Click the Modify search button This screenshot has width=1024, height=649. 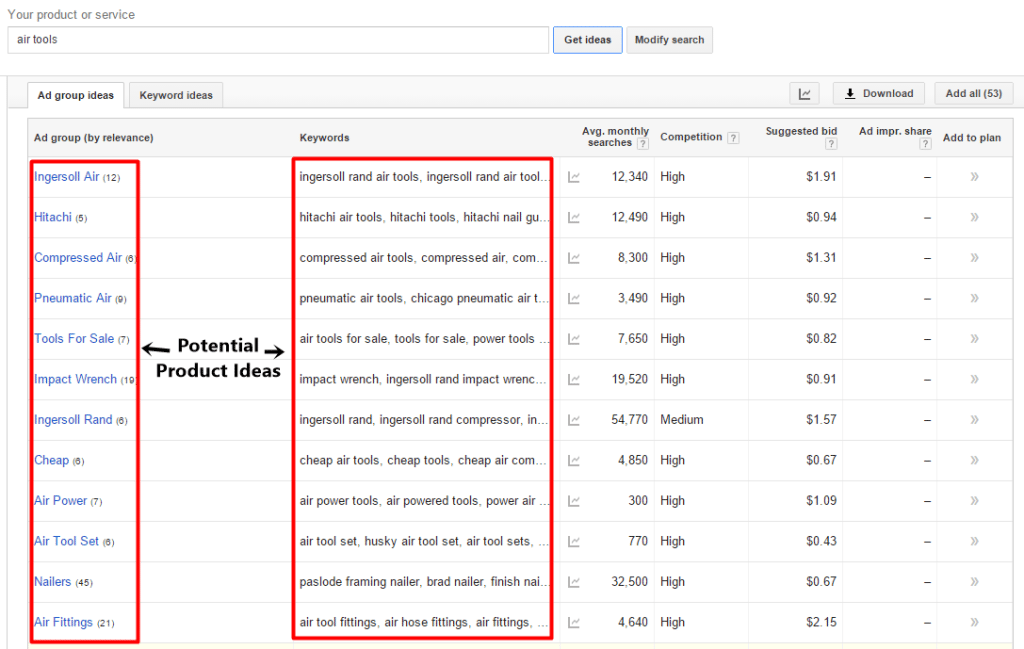click(669, 40)
